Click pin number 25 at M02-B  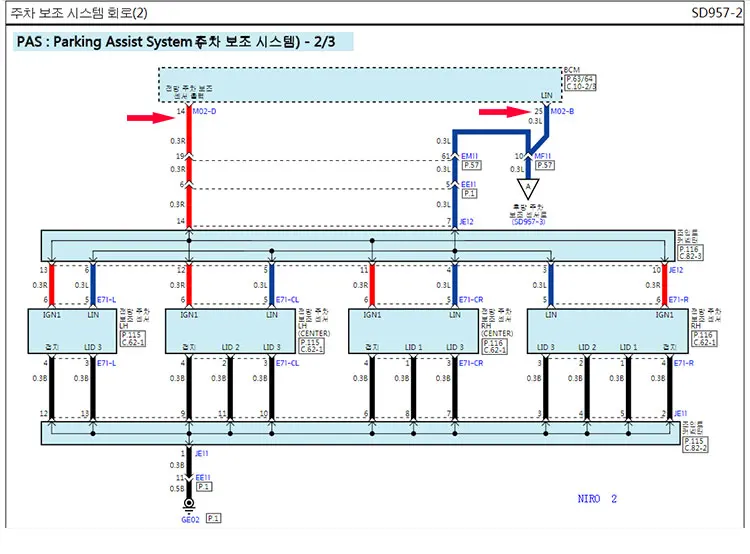tap(539, 111)
